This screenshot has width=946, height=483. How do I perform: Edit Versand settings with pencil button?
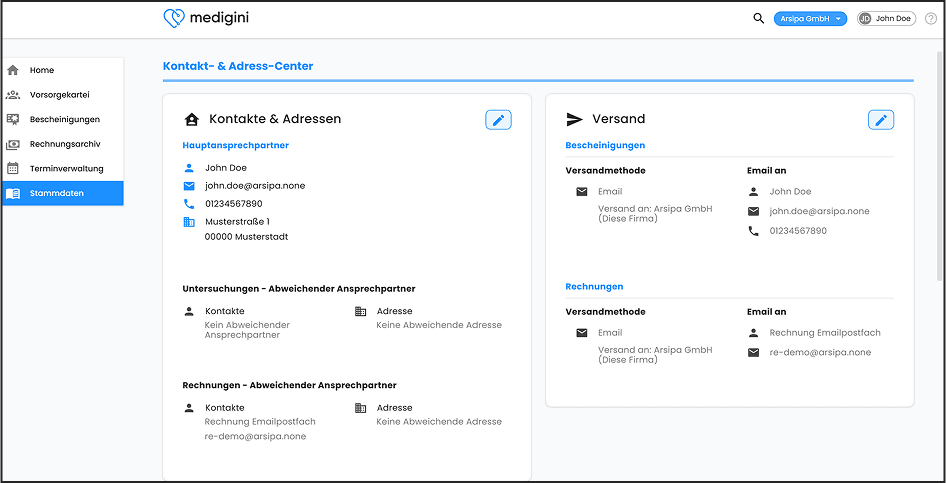(x=881, y=120)
